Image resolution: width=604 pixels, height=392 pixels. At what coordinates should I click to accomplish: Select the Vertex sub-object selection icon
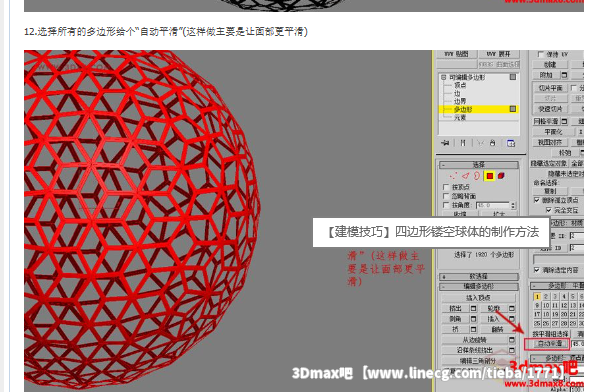tap(453, 176)
